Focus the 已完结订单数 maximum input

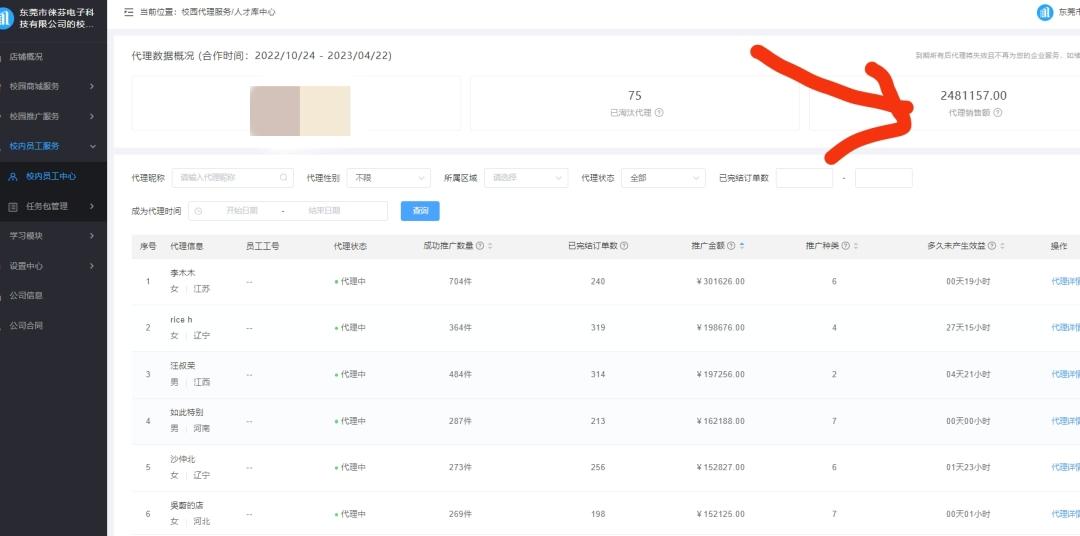884,178
